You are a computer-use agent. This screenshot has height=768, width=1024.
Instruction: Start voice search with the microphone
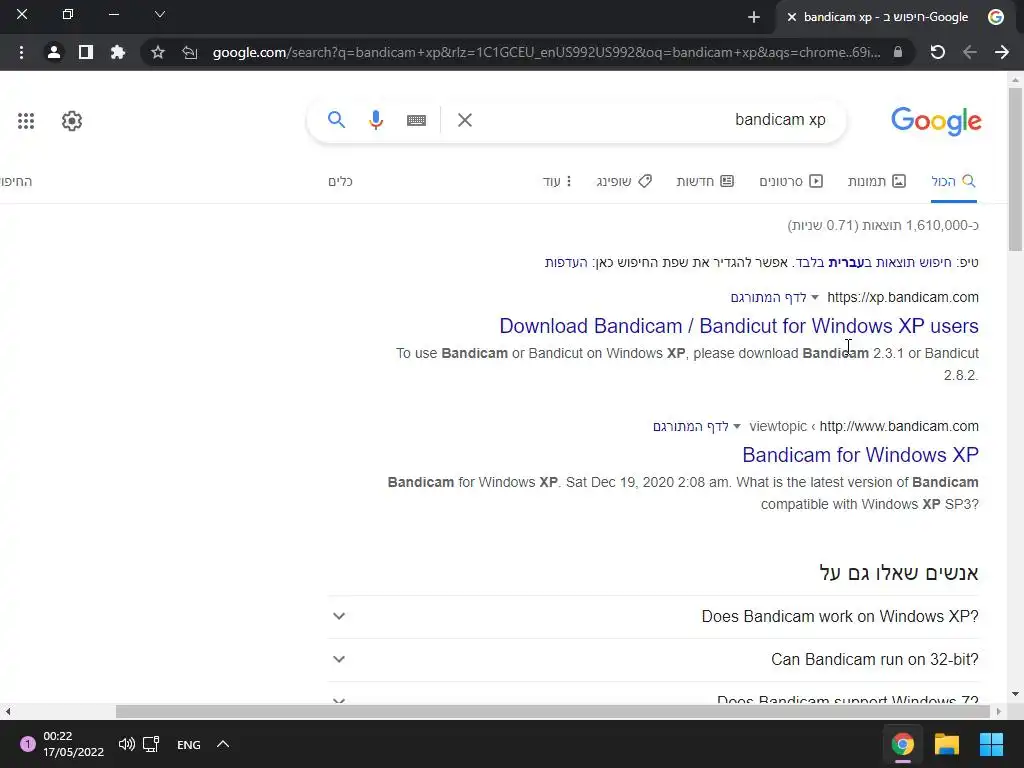pyautogui.click(x=376, y=120)
